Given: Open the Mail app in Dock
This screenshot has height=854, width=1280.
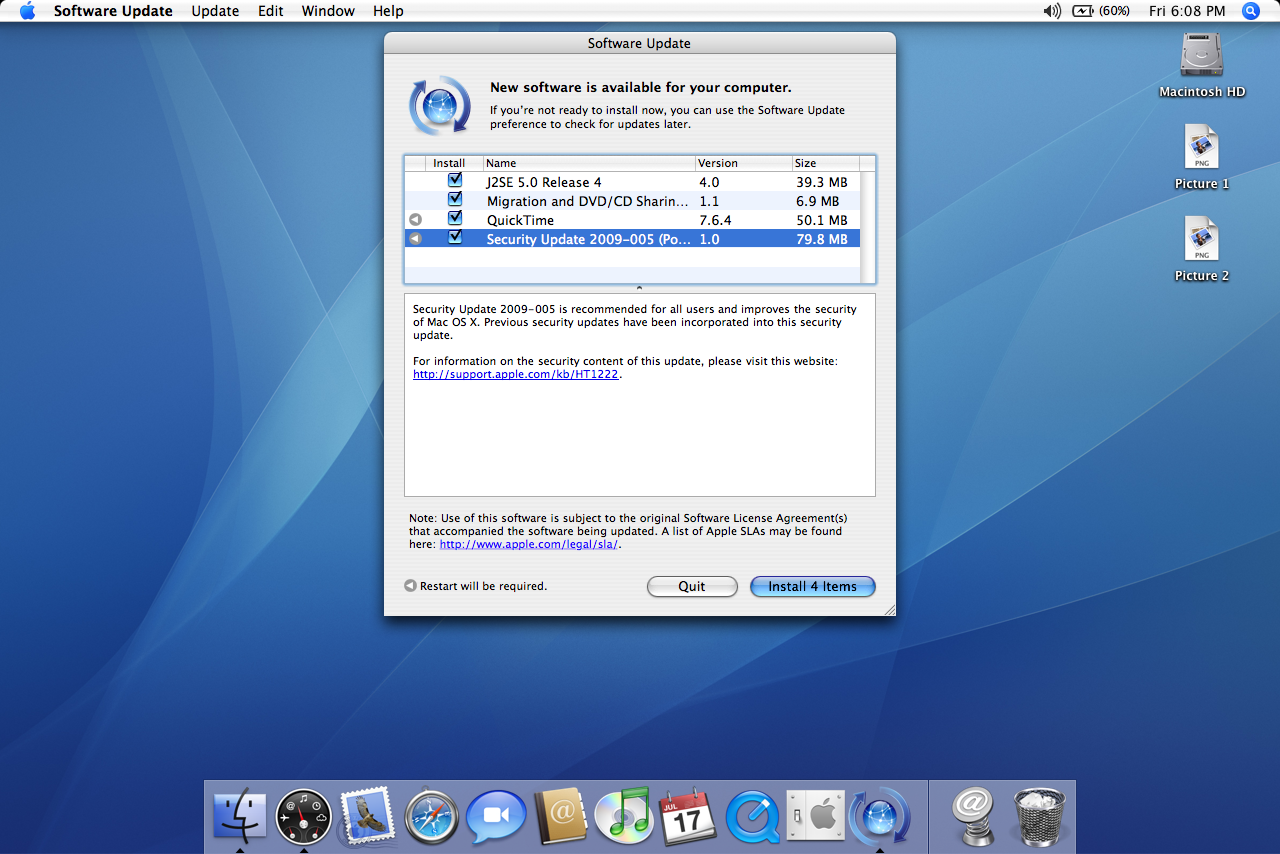Looking at the screenshot, I should (x=367, y=816).
